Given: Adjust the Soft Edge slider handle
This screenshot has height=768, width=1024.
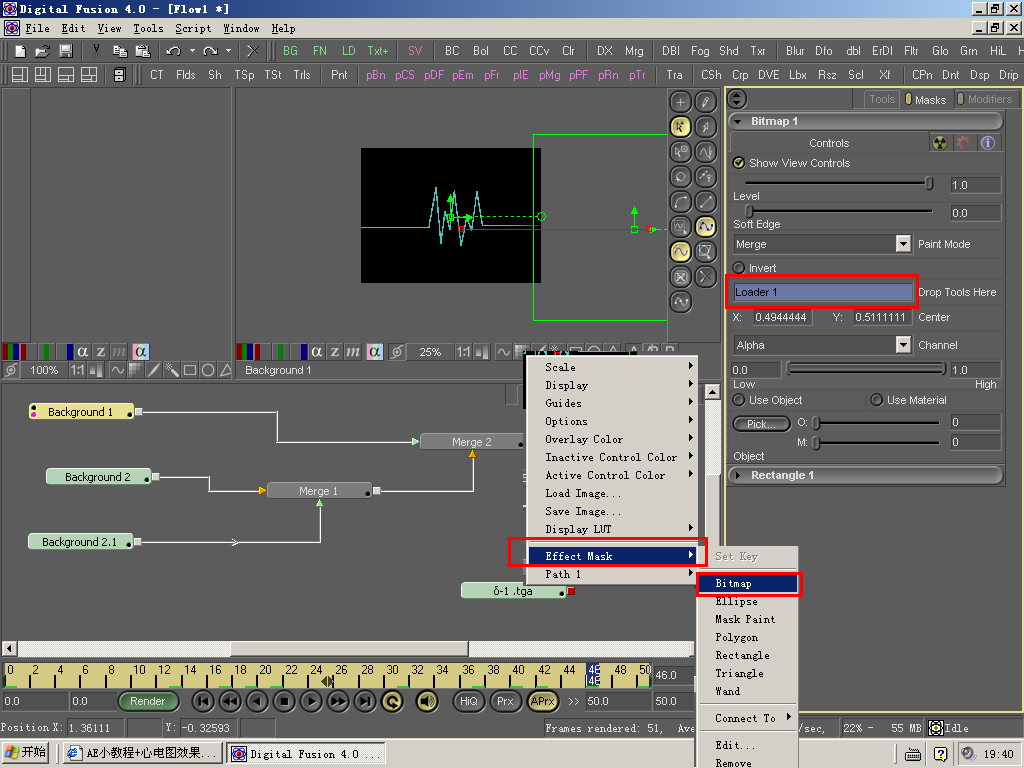Looking at the screenshot, I should click(x=749, y=211).
